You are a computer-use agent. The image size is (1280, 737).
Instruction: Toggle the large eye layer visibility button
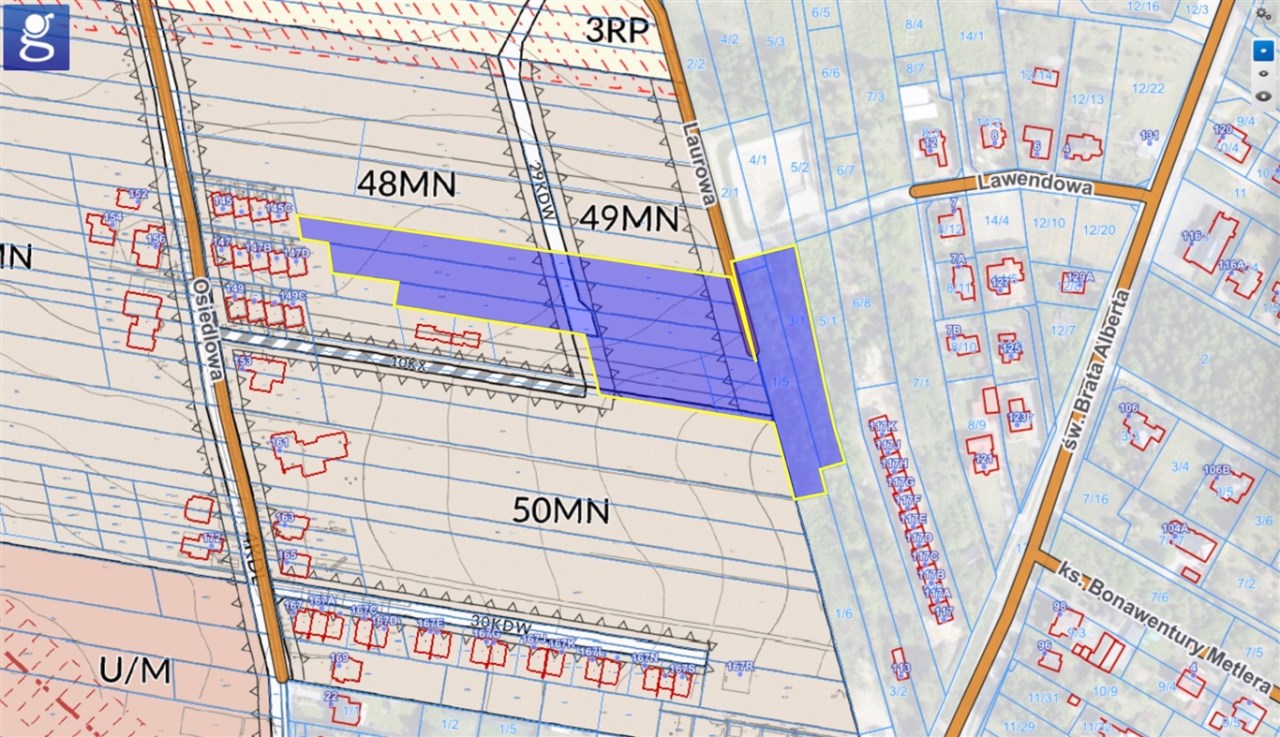pos(1264,95)
